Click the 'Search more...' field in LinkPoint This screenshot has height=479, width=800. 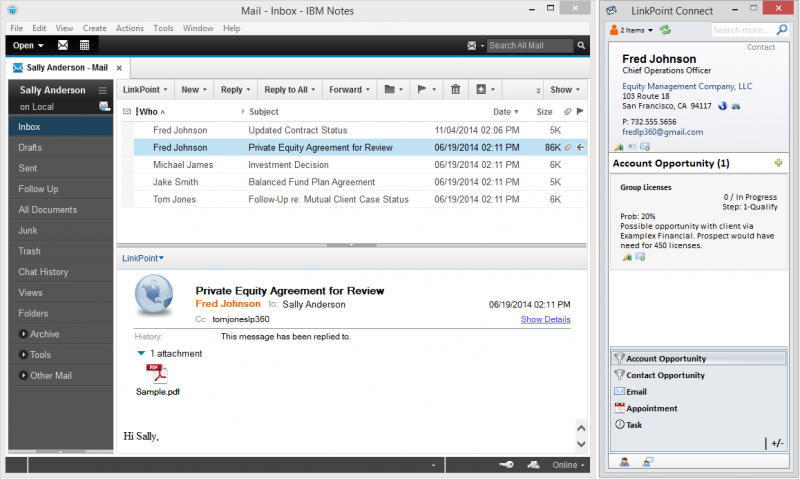coord(743,30)
